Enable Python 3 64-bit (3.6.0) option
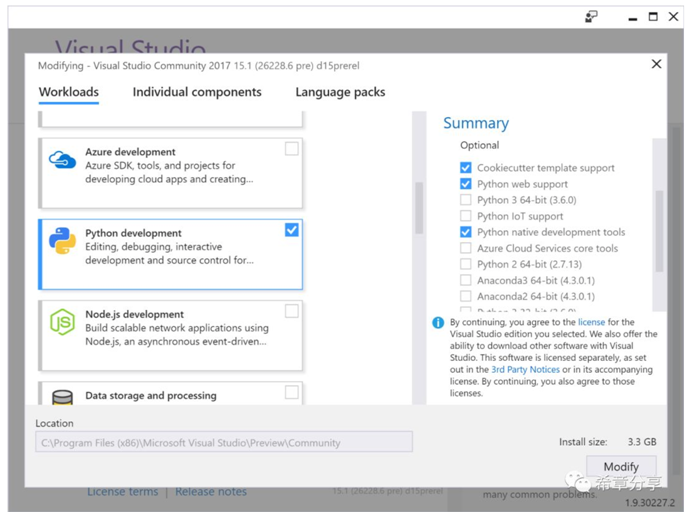The width and height of the screenshot is (687, 512). tap(466, 200)
